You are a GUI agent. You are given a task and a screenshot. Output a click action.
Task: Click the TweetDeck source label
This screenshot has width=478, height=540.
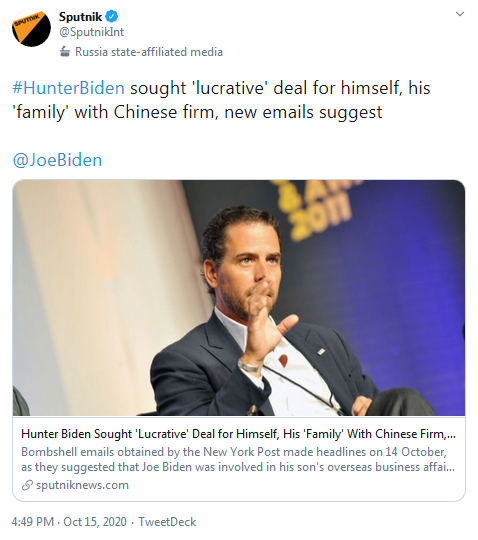[167, 522]
